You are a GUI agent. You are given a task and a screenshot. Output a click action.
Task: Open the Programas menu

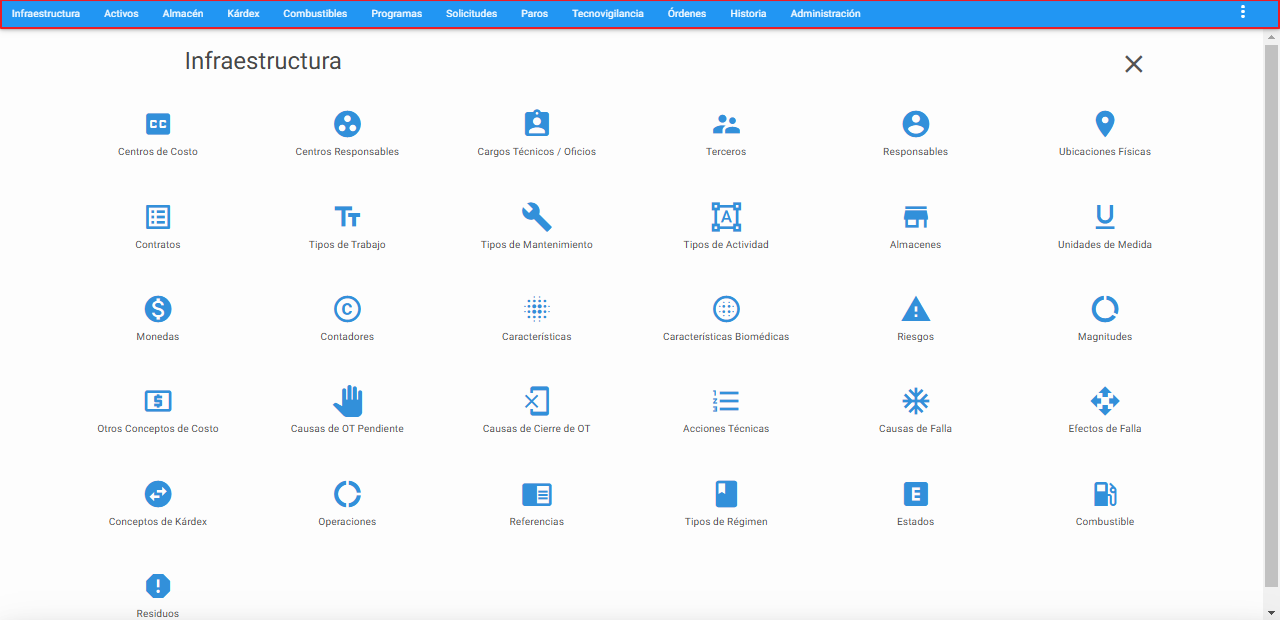coord(396,14)
